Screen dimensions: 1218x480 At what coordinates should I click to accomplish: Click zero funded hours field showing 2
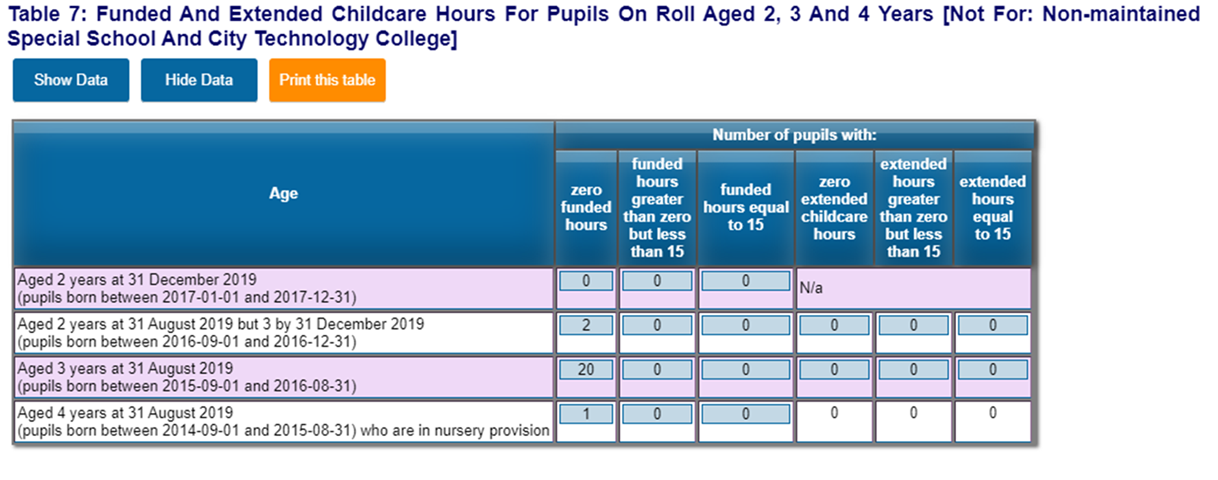point(586,326)
